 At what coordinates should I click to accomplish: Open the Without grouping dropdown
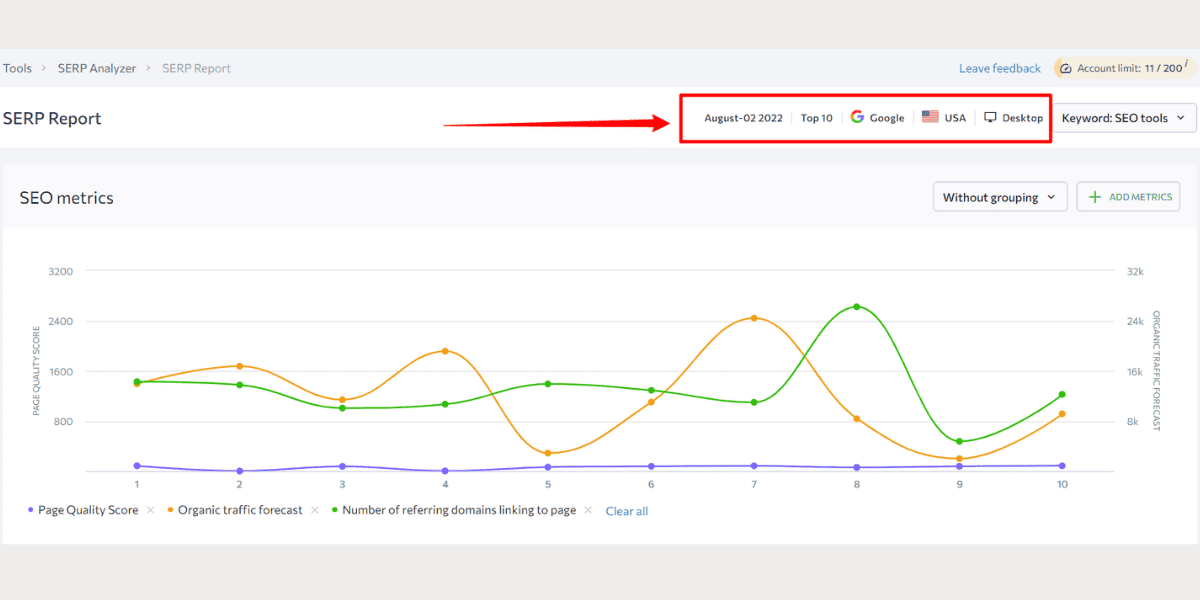[999, 197]
